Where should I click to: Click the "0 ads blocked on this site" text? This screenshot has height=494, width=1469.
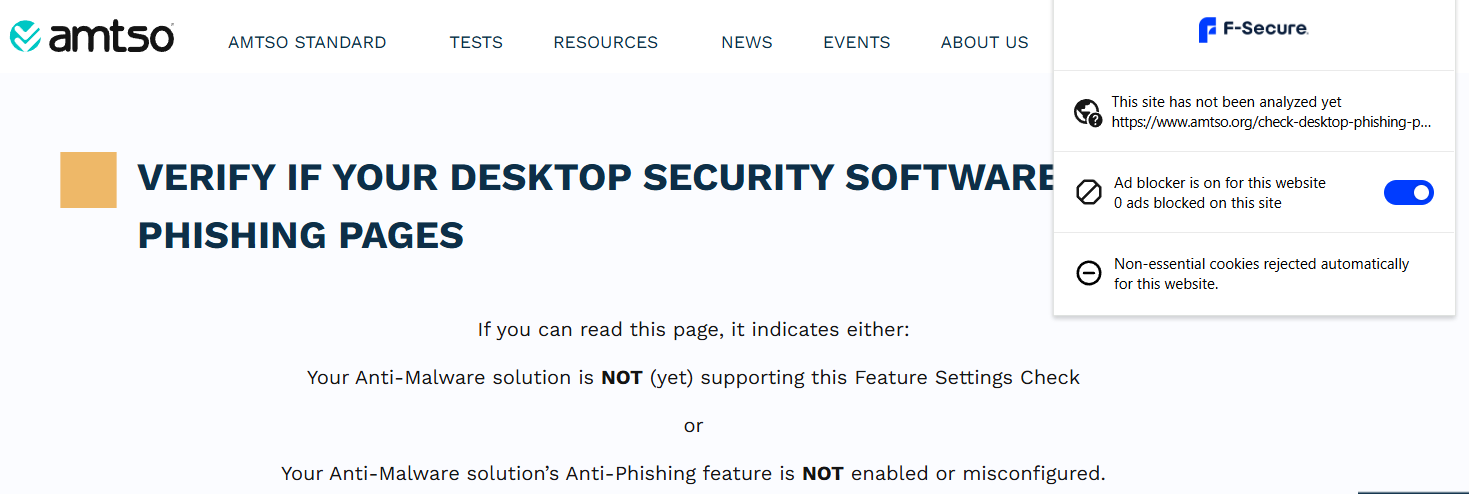click(x=1197, y=203)
